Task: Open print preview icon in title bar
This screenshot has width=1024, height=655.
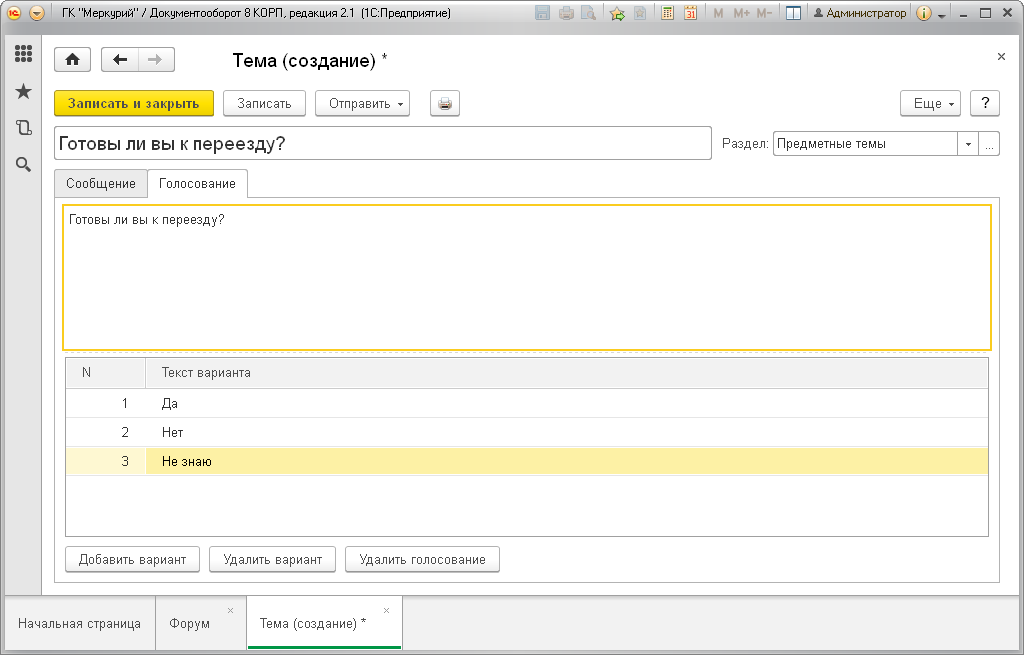Action: tap(588, 13)
